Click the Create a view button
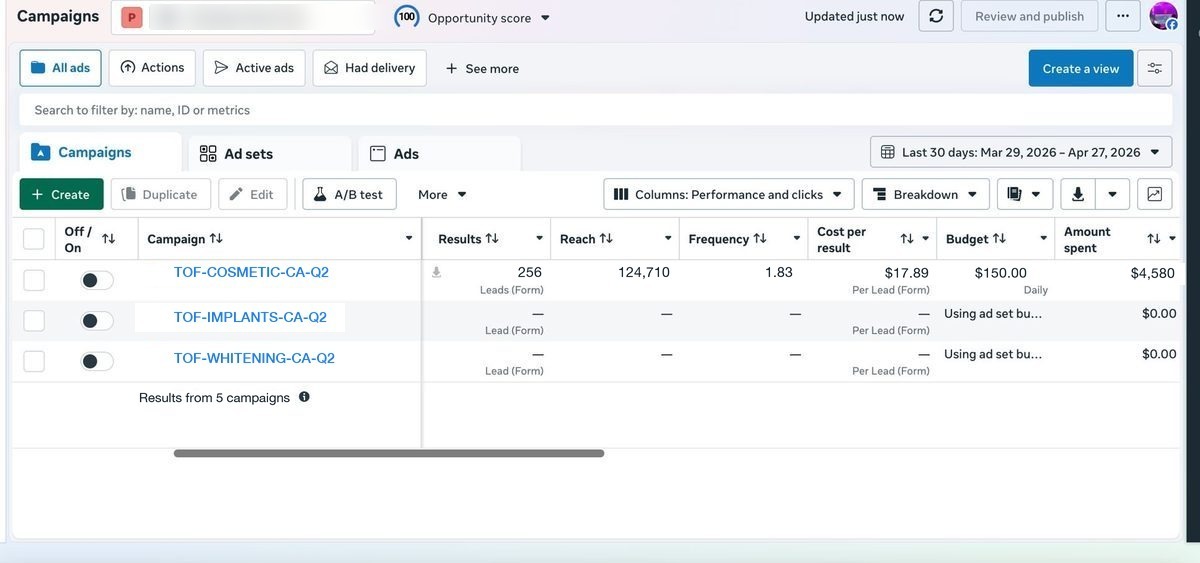The height and width of the screenshot is (563, 1200). click(1081, 68)
